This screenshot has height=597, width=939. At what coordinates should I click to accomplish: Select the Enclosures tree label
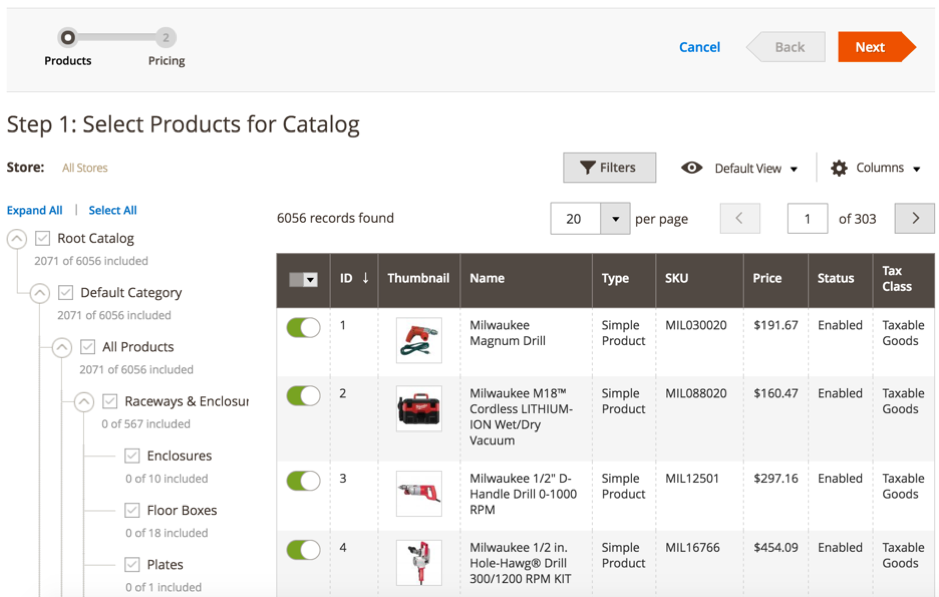[x=180, y=456]
